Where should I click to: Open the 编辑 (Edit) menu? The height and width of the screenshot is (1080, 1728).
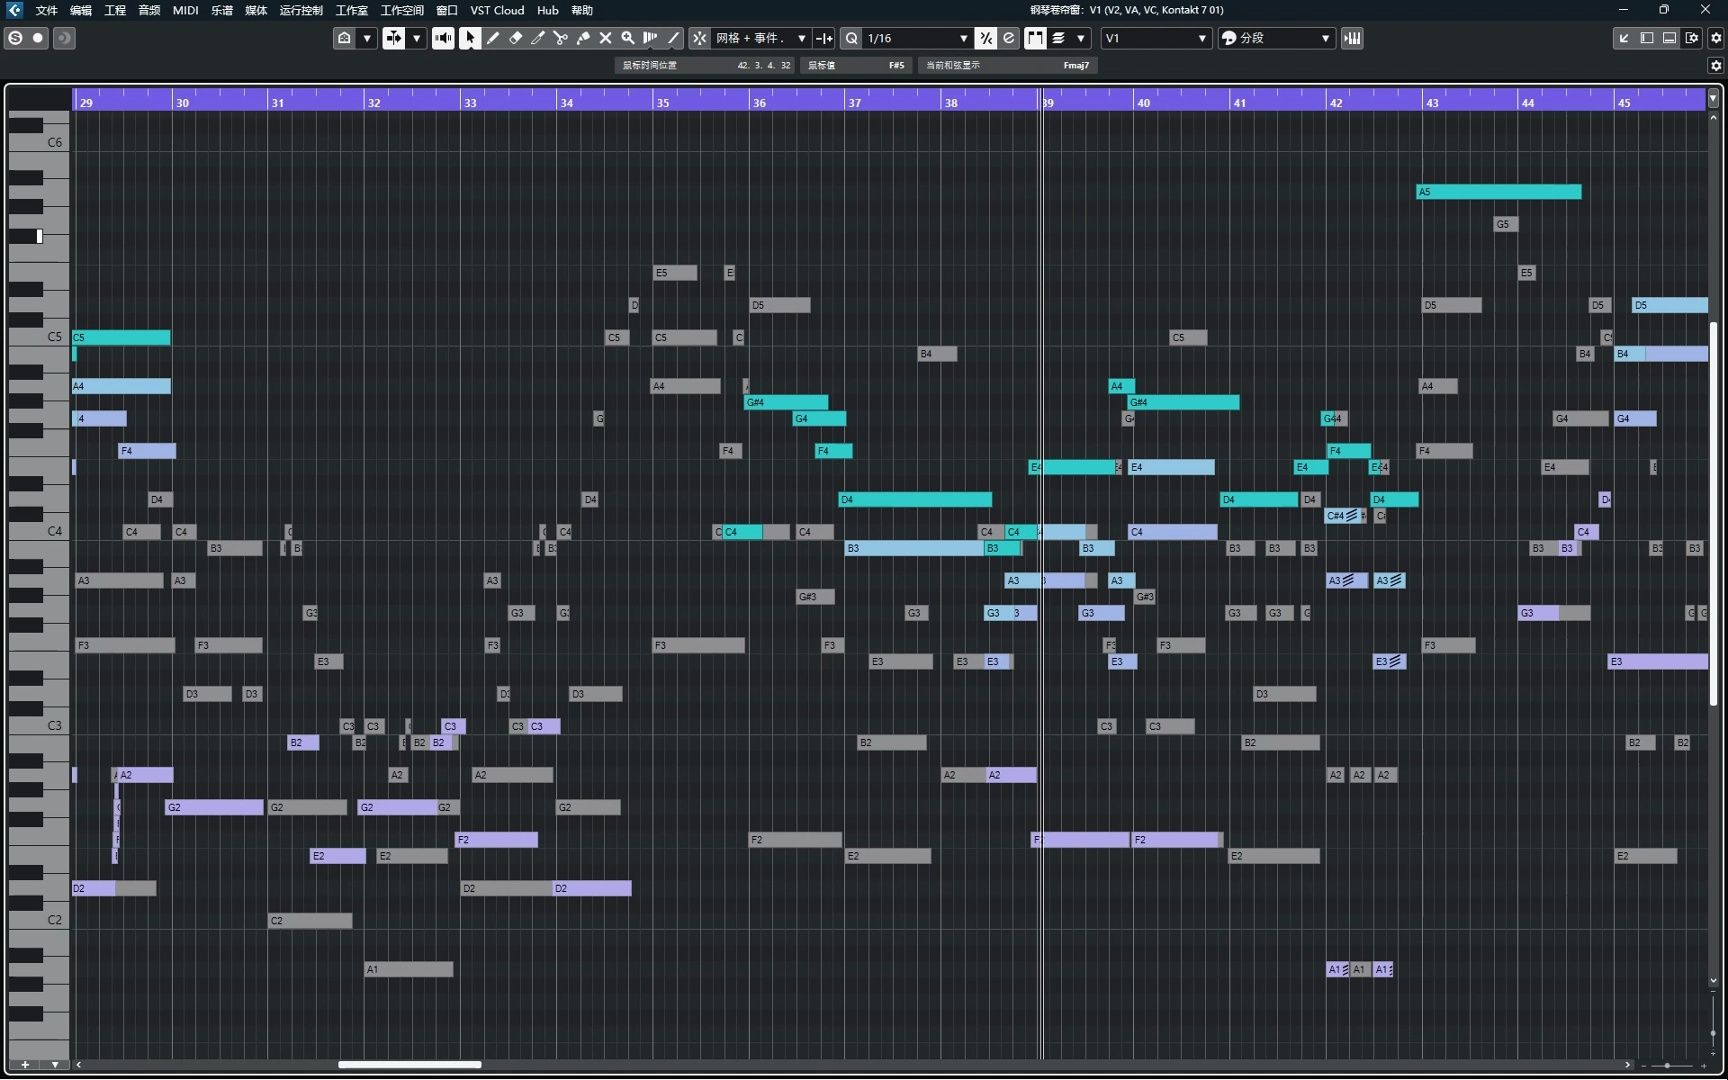click(81, 10)
